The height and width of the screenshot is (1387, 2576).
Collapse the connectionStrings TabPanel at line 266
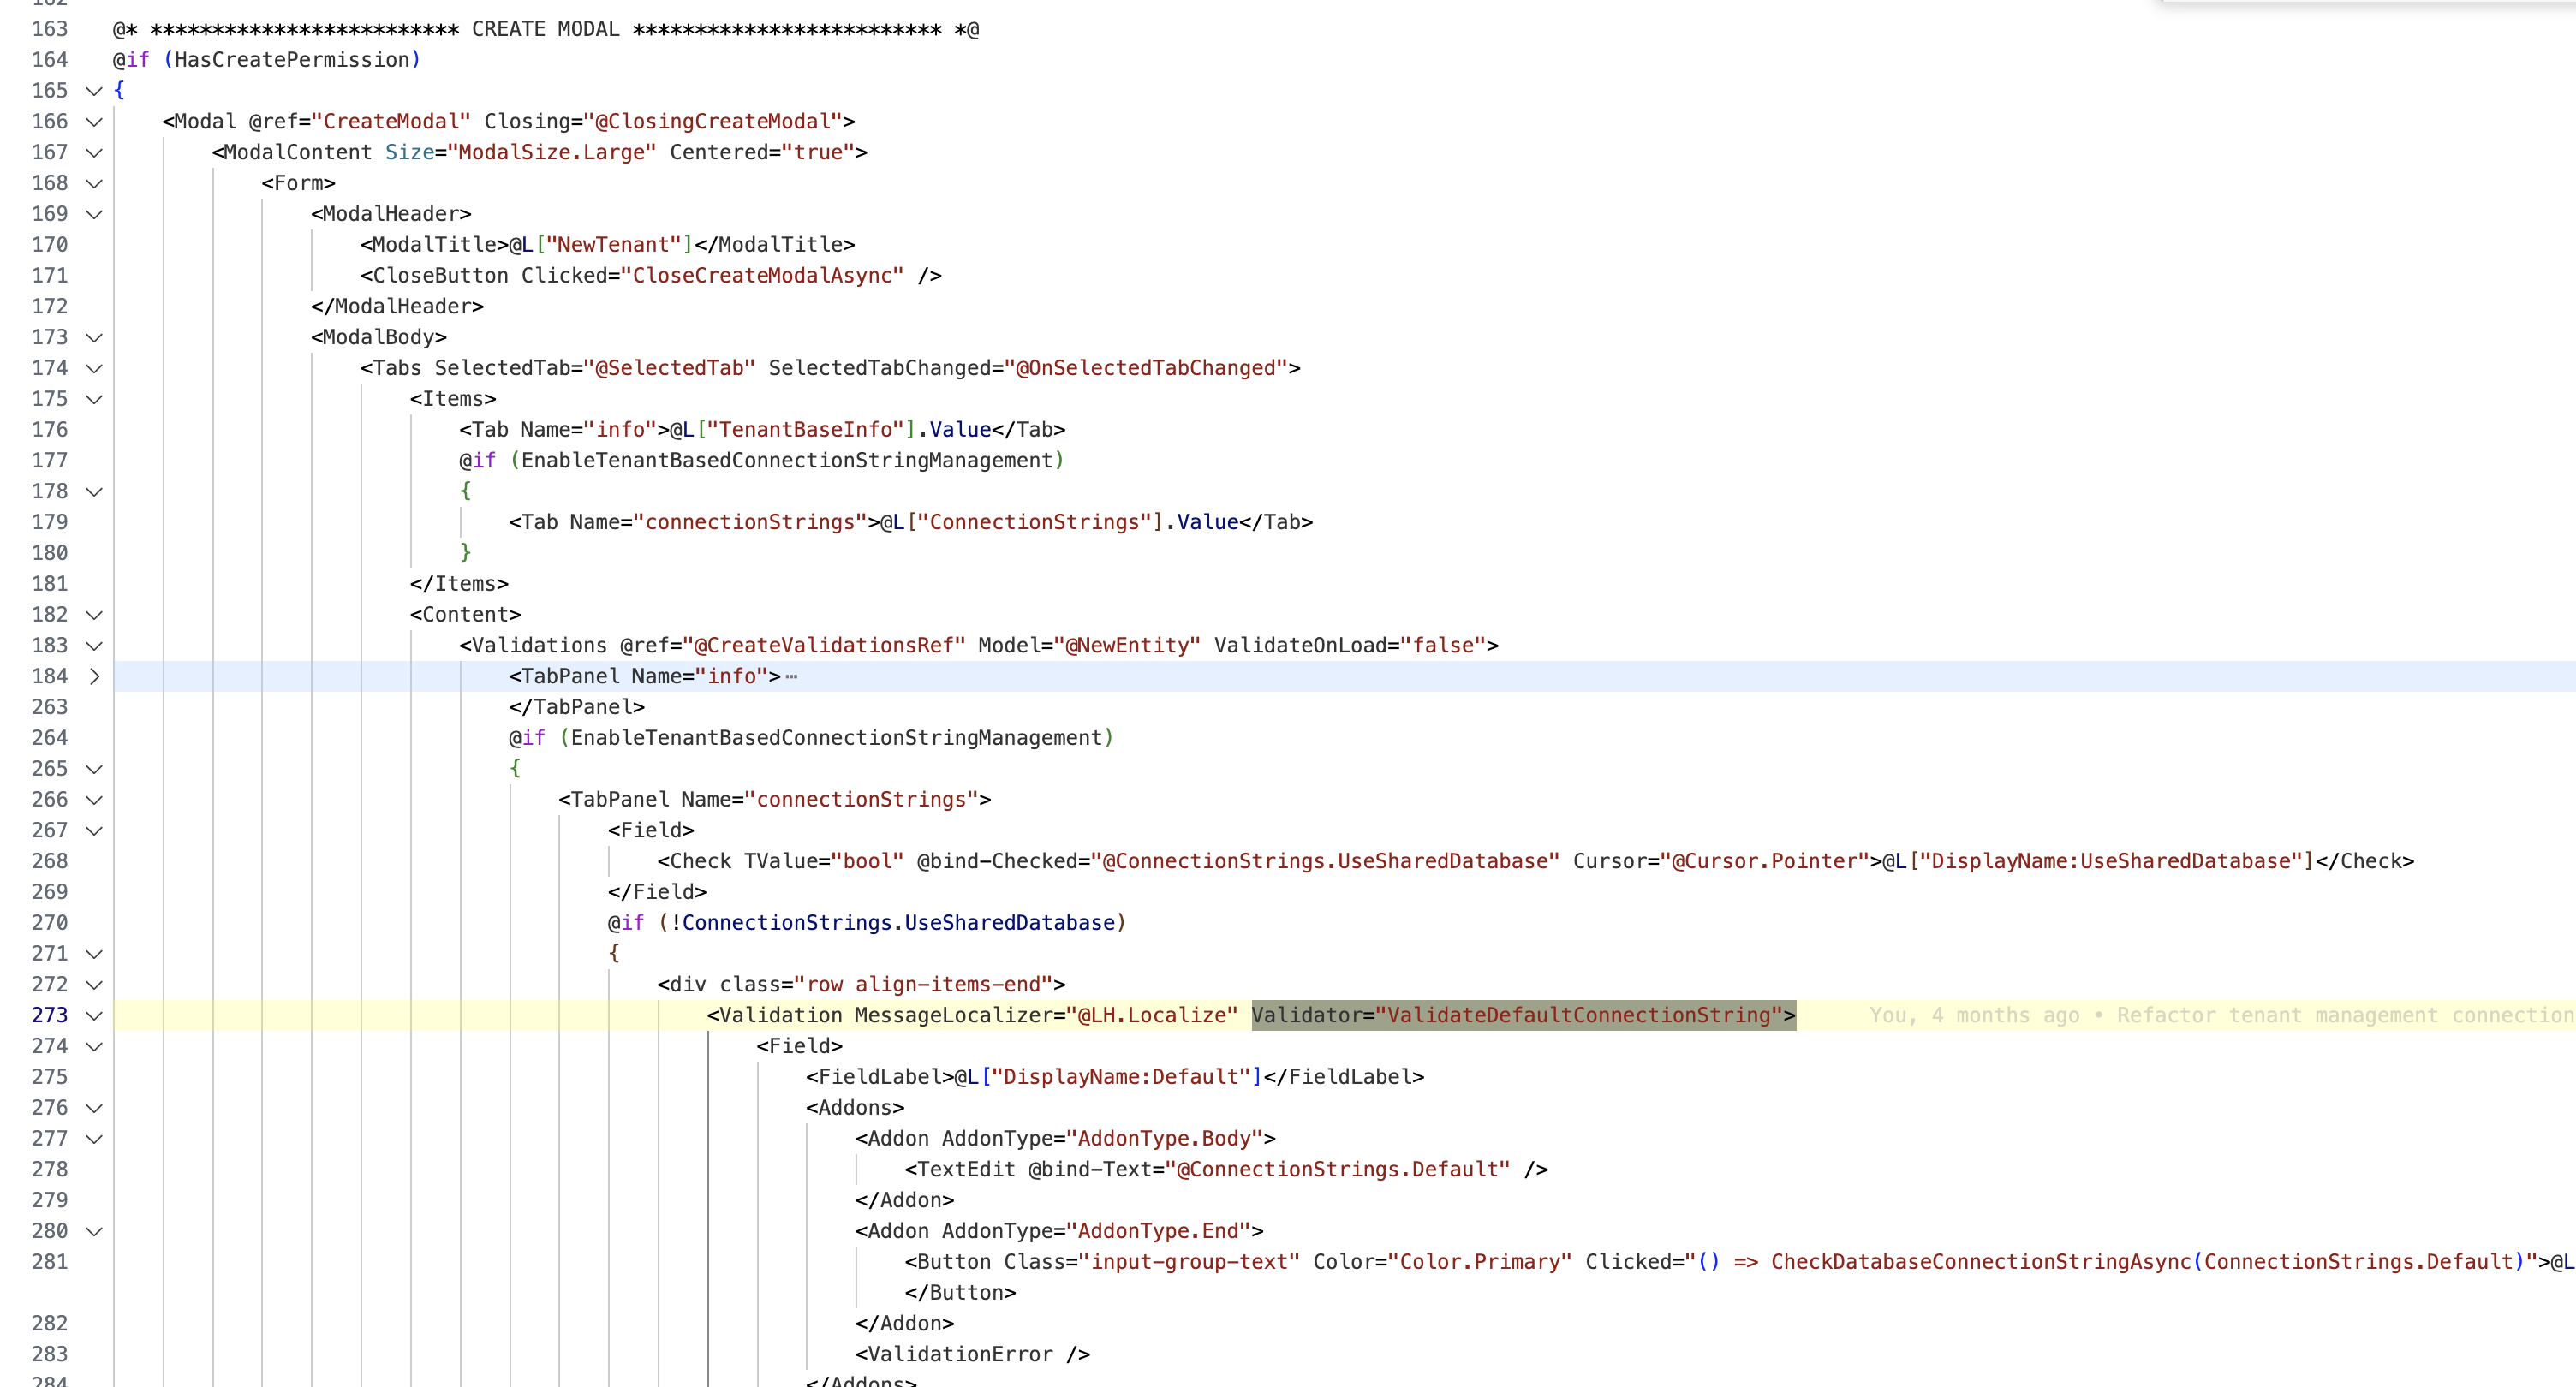pos(94,800)
